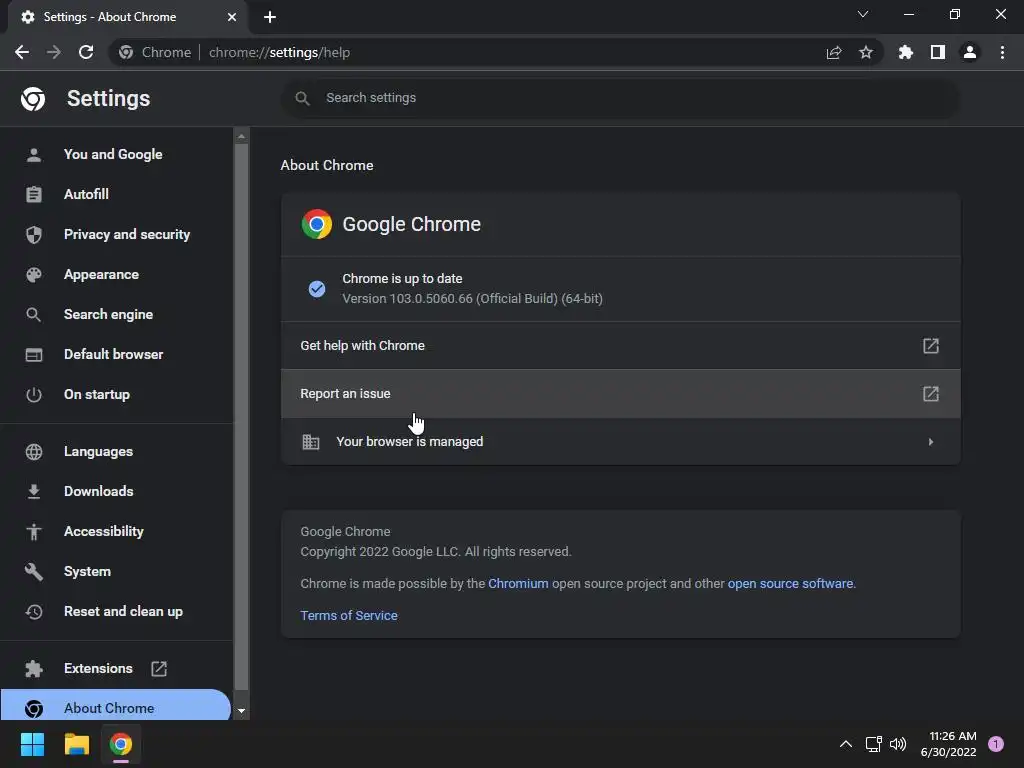Image resolution: width=1024 pixels, height=768 pixels.
Task: Open the Extensions puzzle icon in toolbar
Action: (905, 52)
